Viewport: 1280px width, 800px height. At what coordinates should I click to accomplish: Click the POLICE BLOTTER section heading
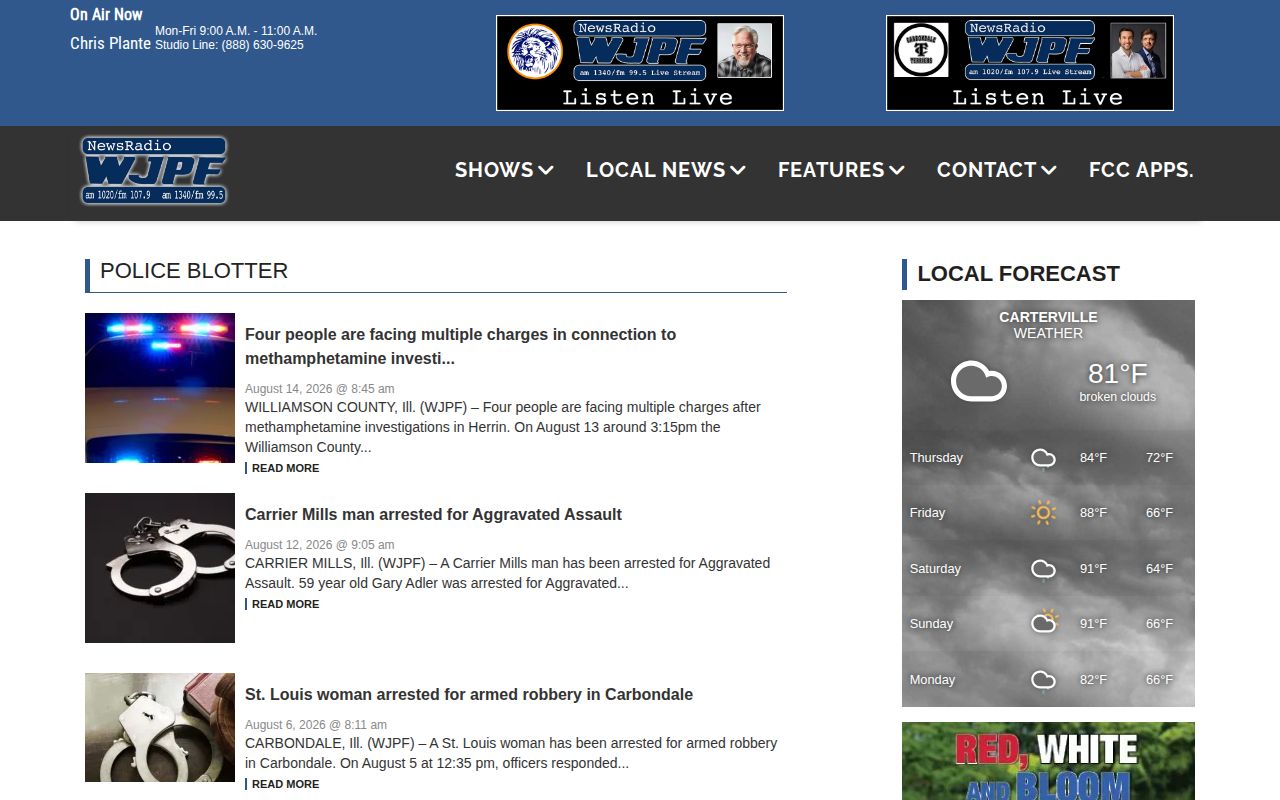click(194, 271)
